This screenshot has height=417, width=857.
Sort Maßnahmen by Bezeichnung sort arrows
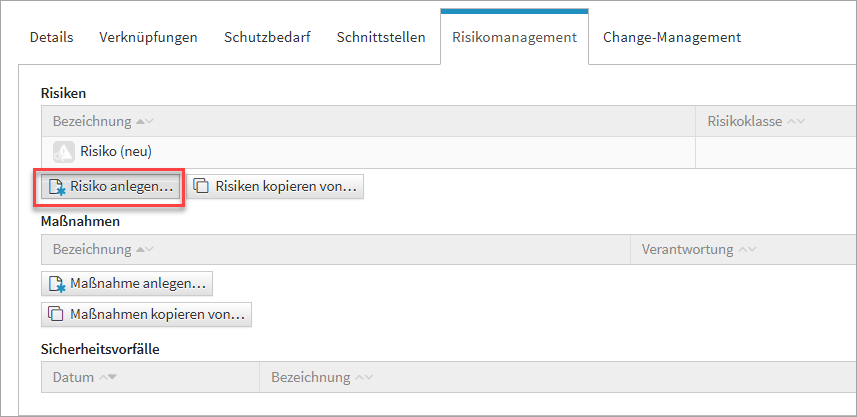[x=144, y=250]
